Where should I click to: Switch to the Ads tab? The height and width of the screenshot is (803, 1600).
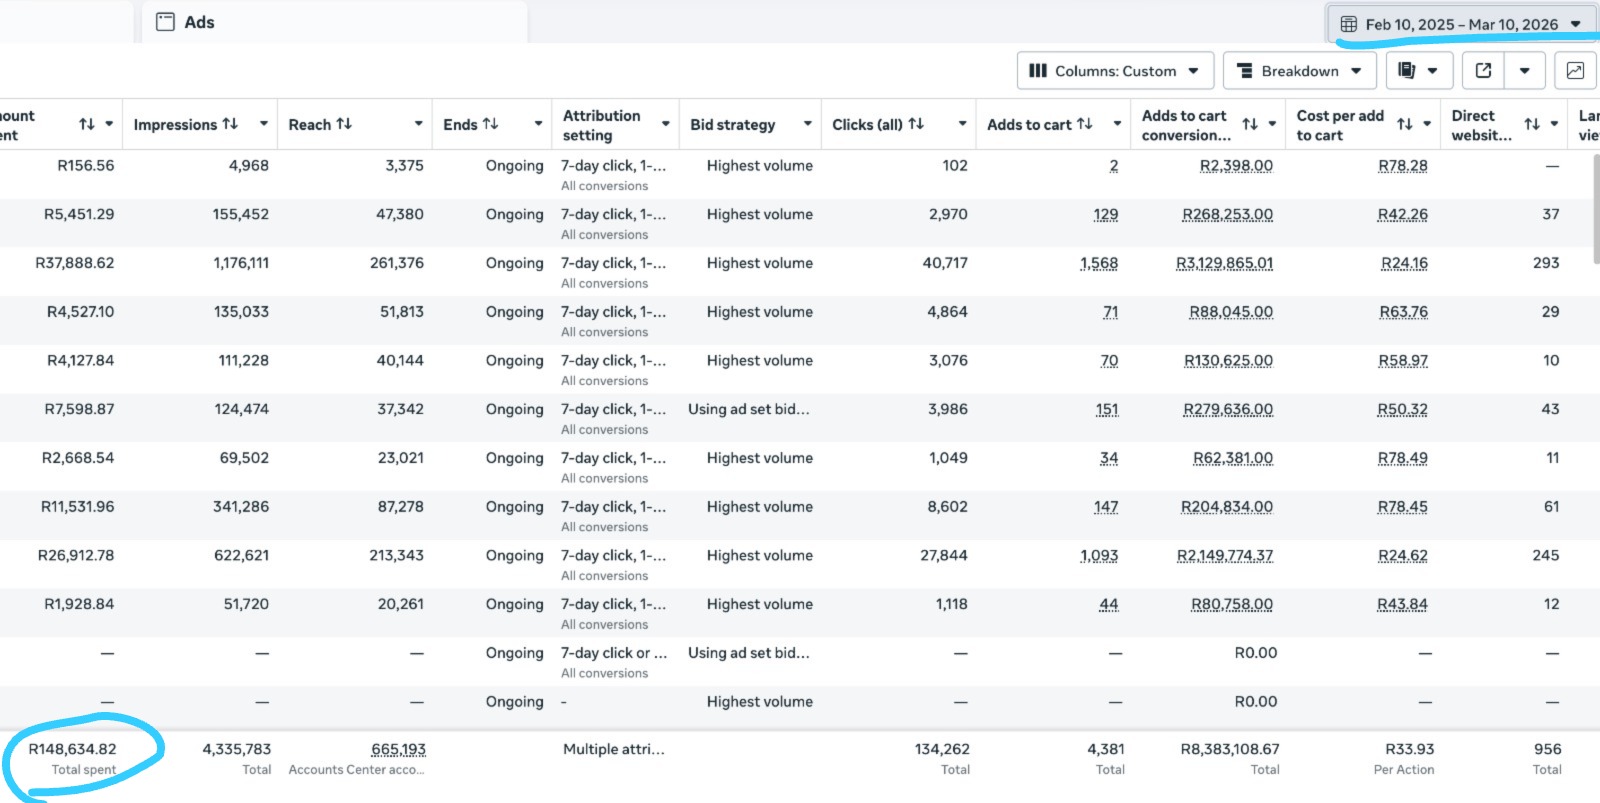[199, 22]
